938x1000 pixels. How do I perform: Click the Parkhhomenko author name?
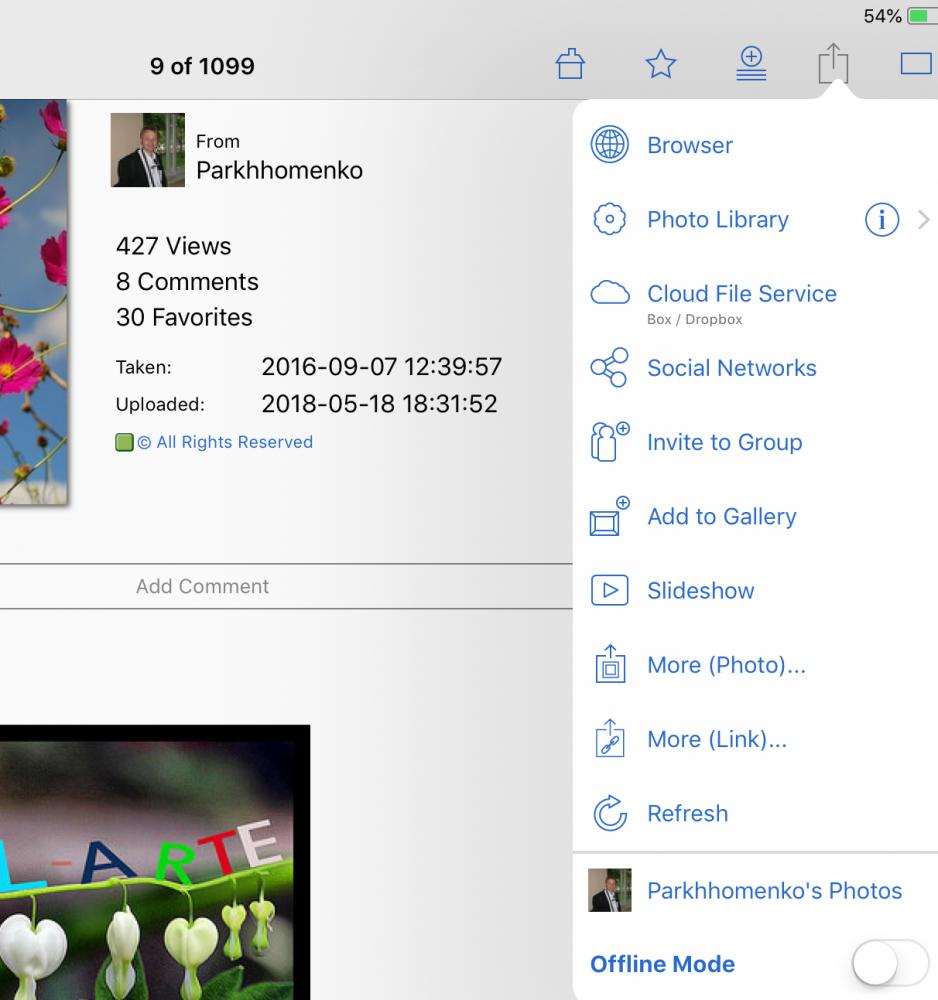coord(279,170)
